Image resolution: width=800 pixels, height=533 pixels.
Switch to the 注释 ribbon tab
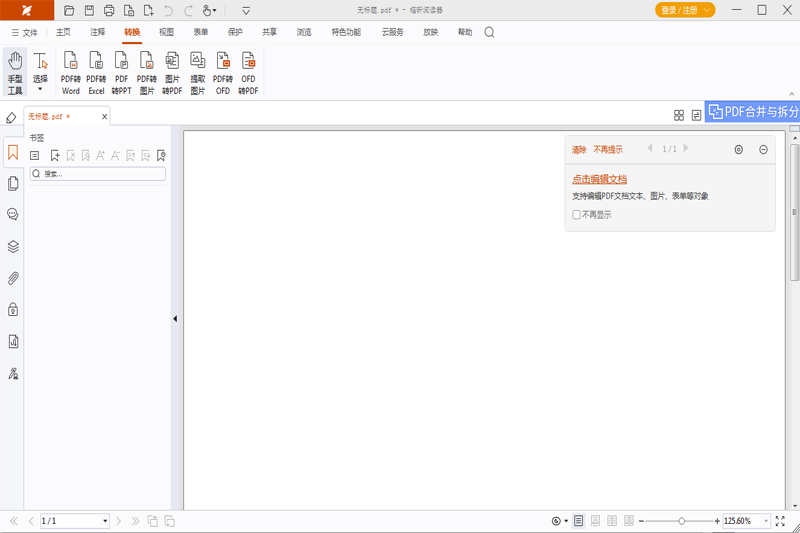(x=97, y=32)
